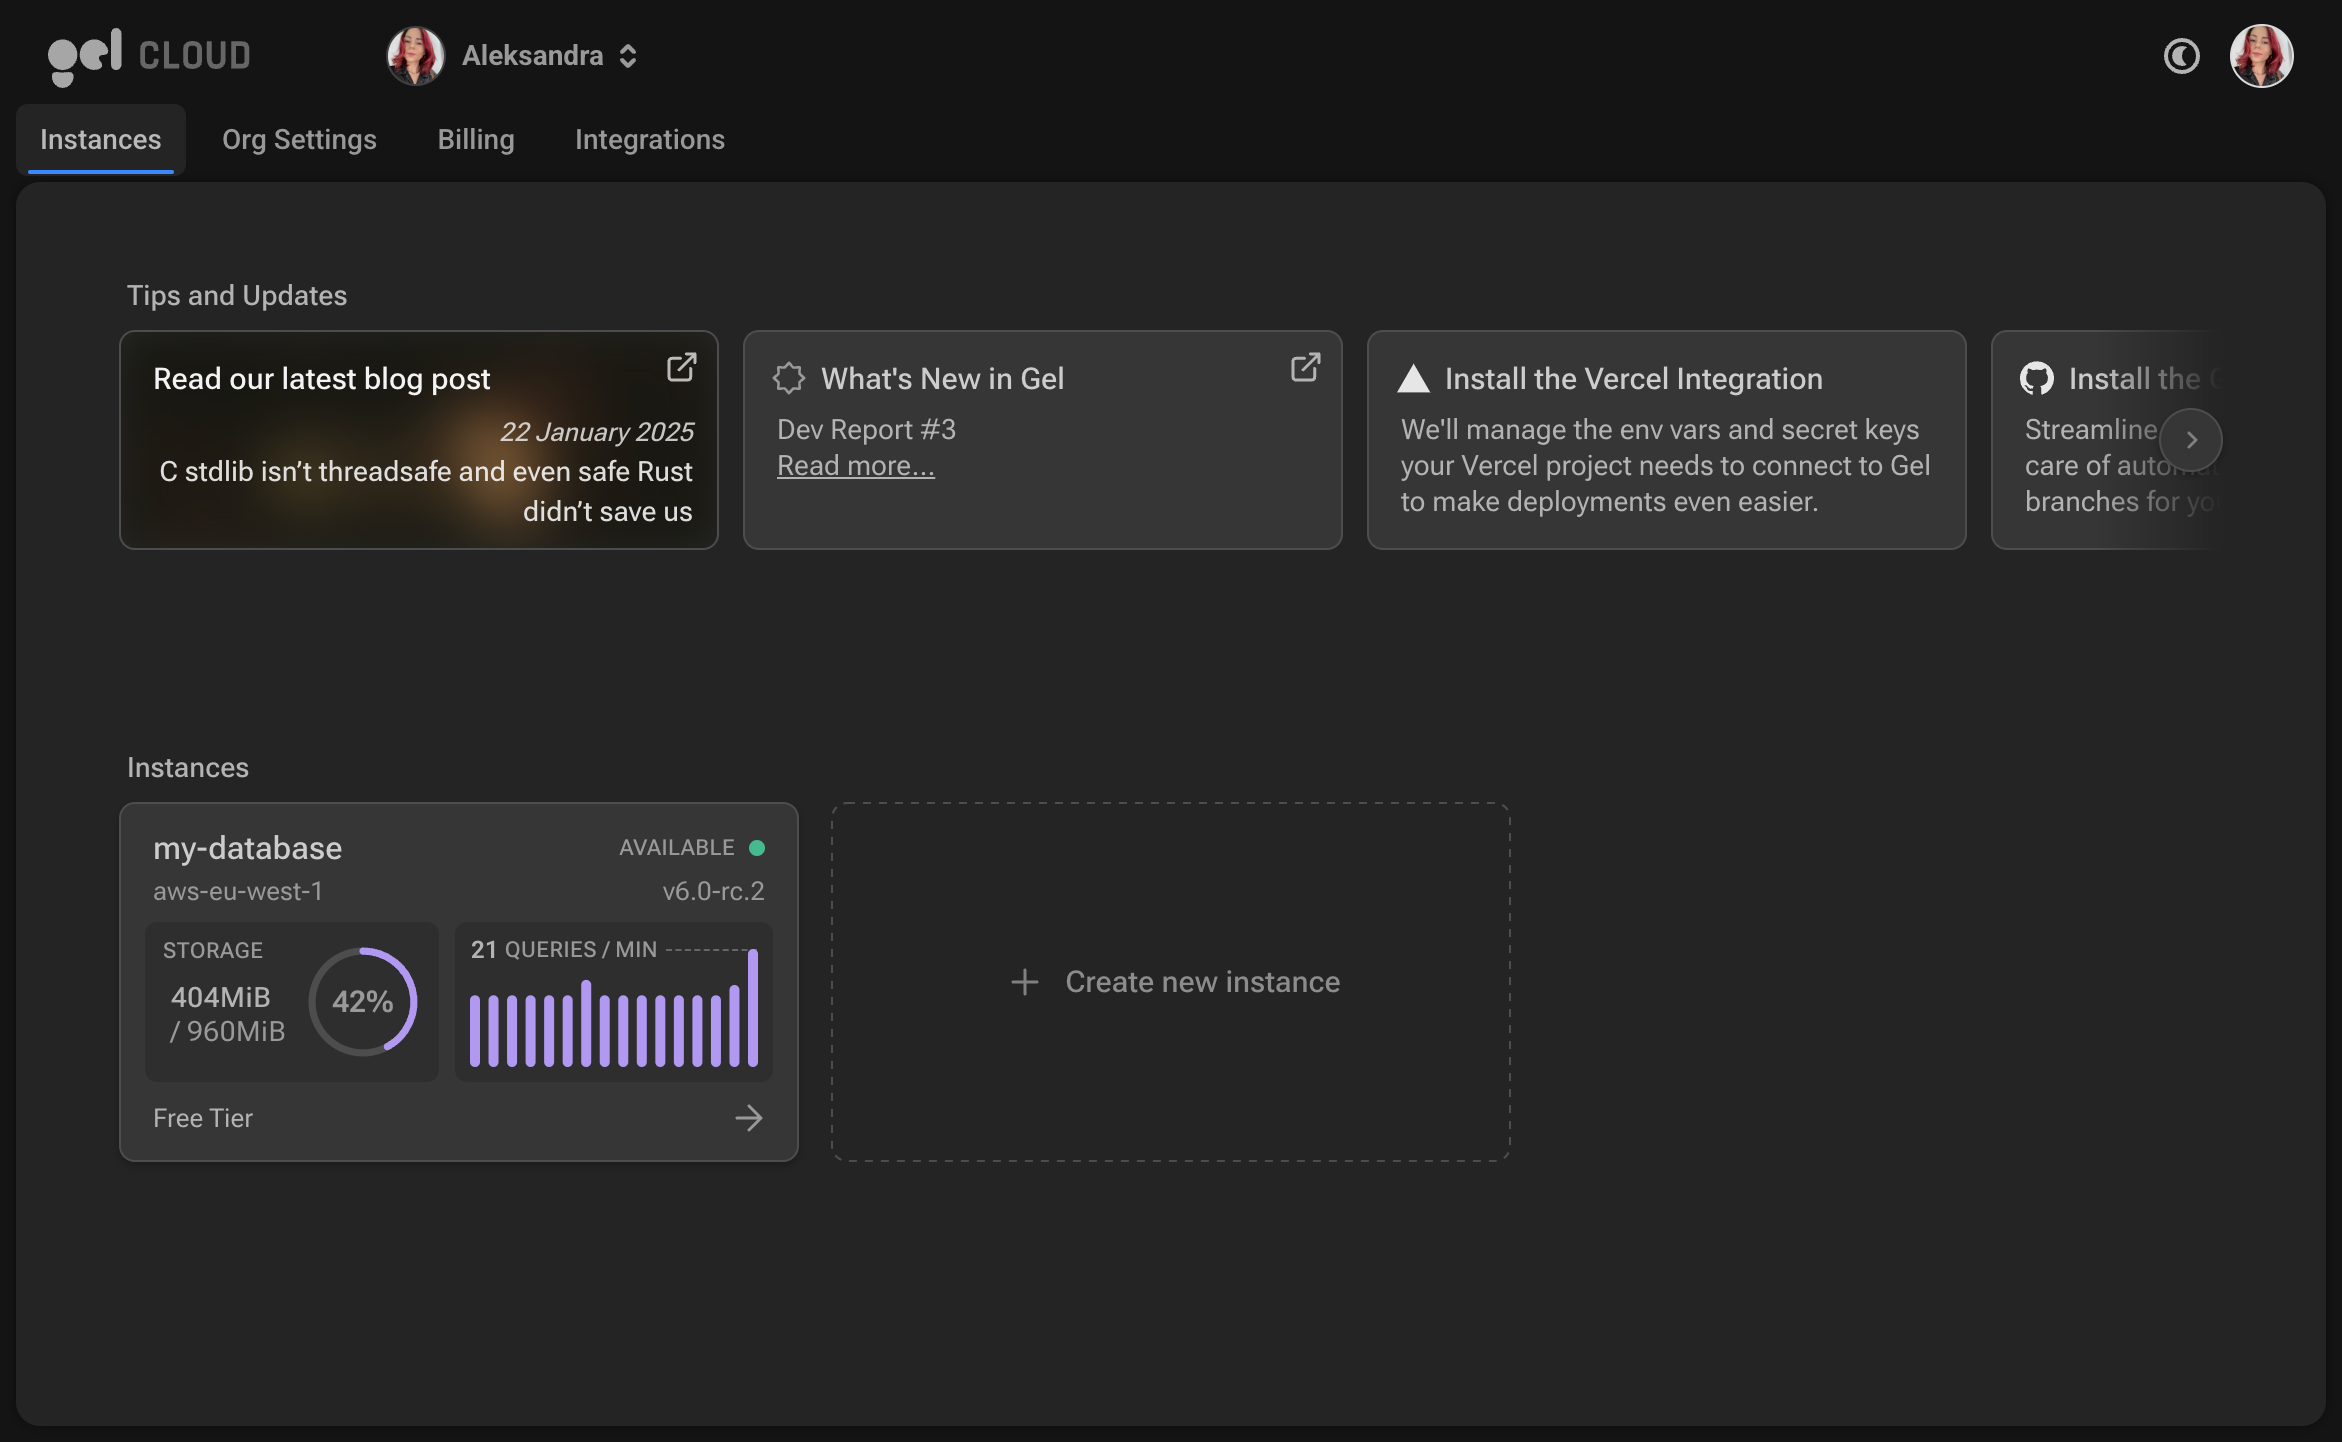The width and height of the screenshot is (2342, 1442).
Task: Click the green AVAILABLE status dot
Action: click(757, 848)
